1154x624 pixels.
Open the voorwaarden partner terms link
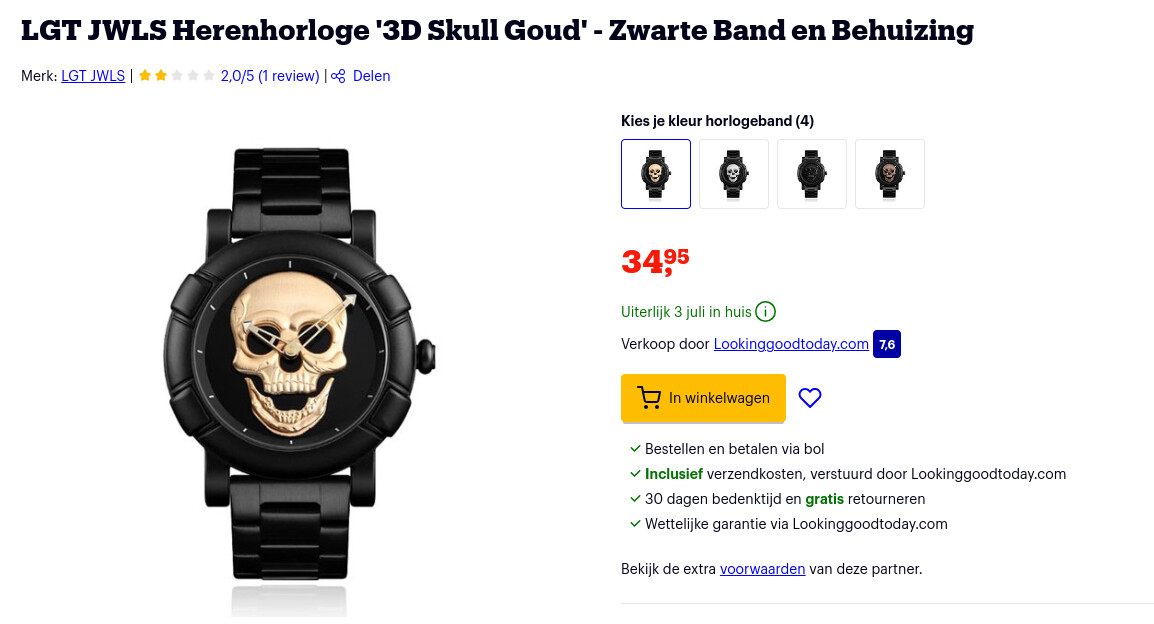[x=762, y=569]
